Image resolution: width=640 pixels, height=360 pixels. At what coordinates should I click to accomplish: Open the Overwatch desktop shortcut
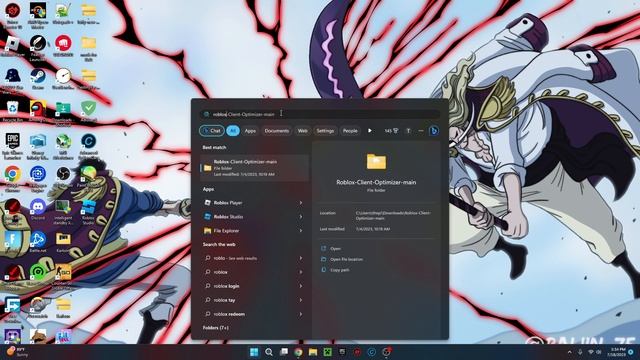(x=38, y=307)
